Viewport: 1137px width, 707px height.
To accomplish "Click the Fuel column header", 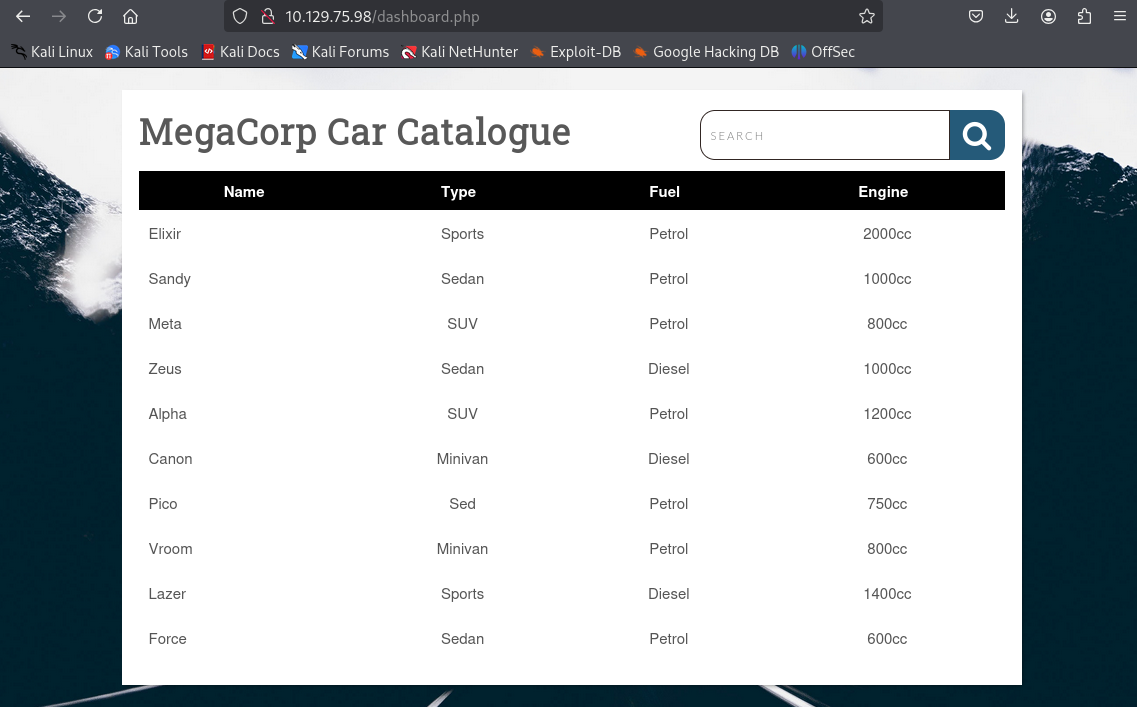I will (x=664, y=191).
